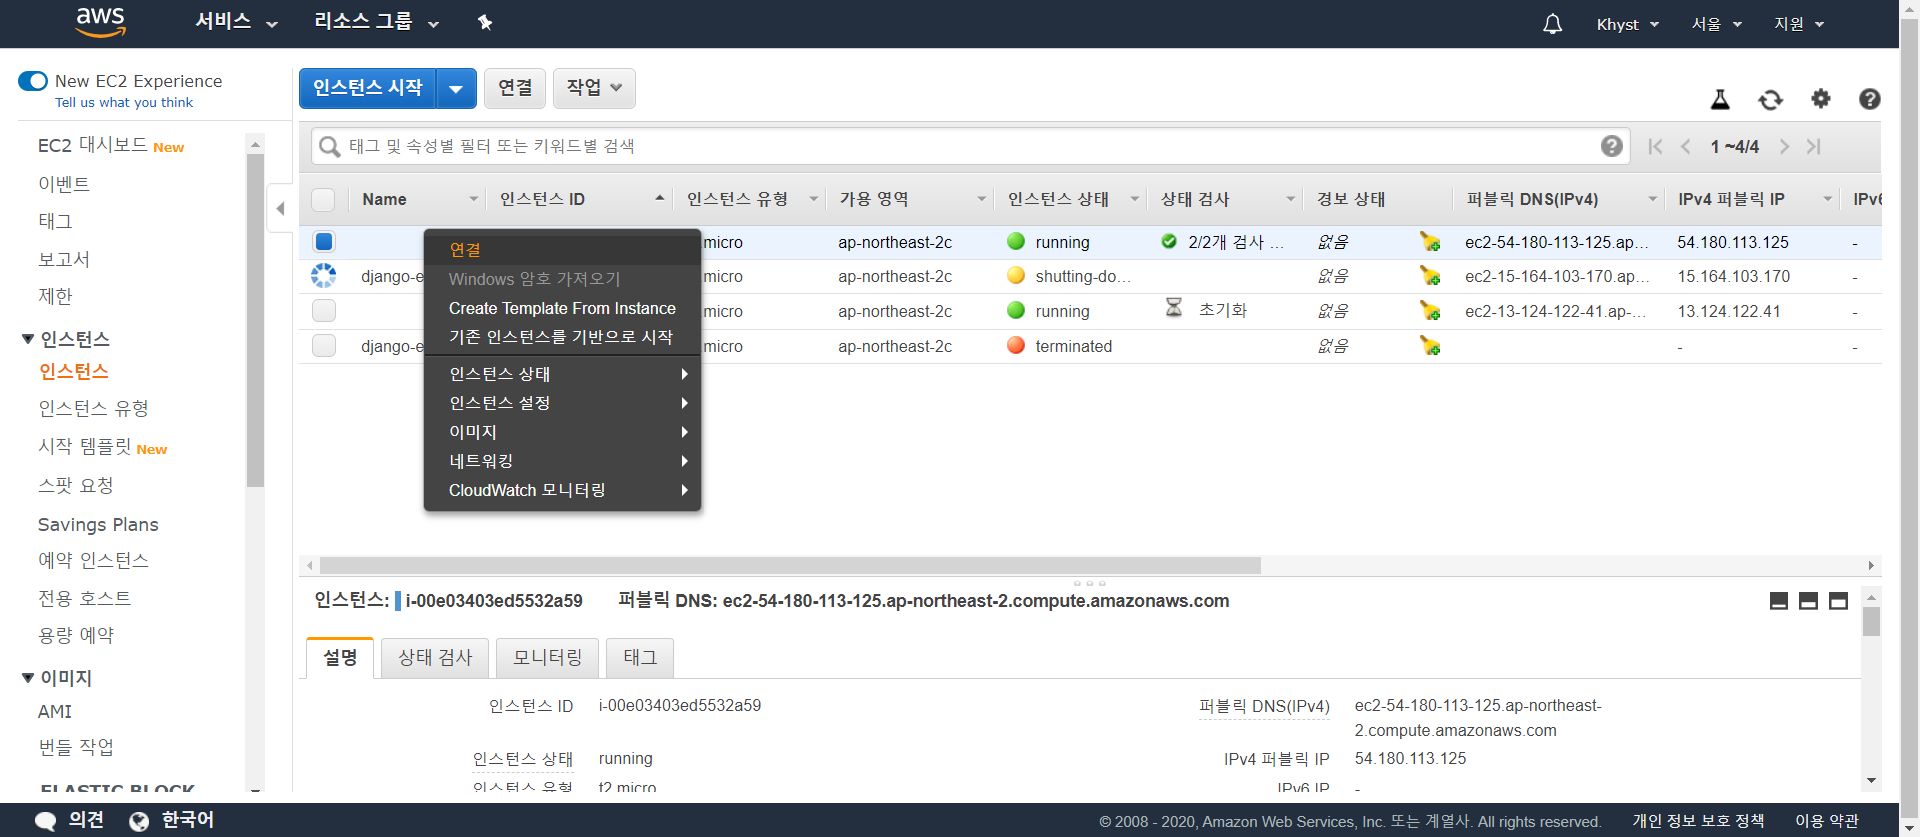Image resolution: width=1920 pixels, height=837 pixels.
Task: Open the 네트워킹 submenu
Action: click(x=562, y=461)
